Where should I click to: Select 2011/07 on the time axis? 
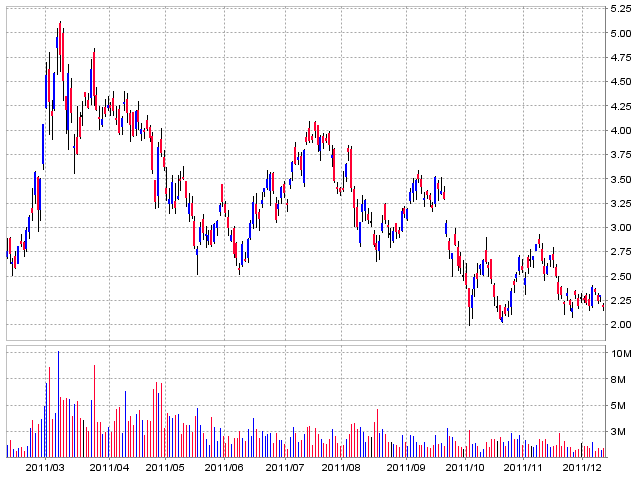(x=285, y=467)
